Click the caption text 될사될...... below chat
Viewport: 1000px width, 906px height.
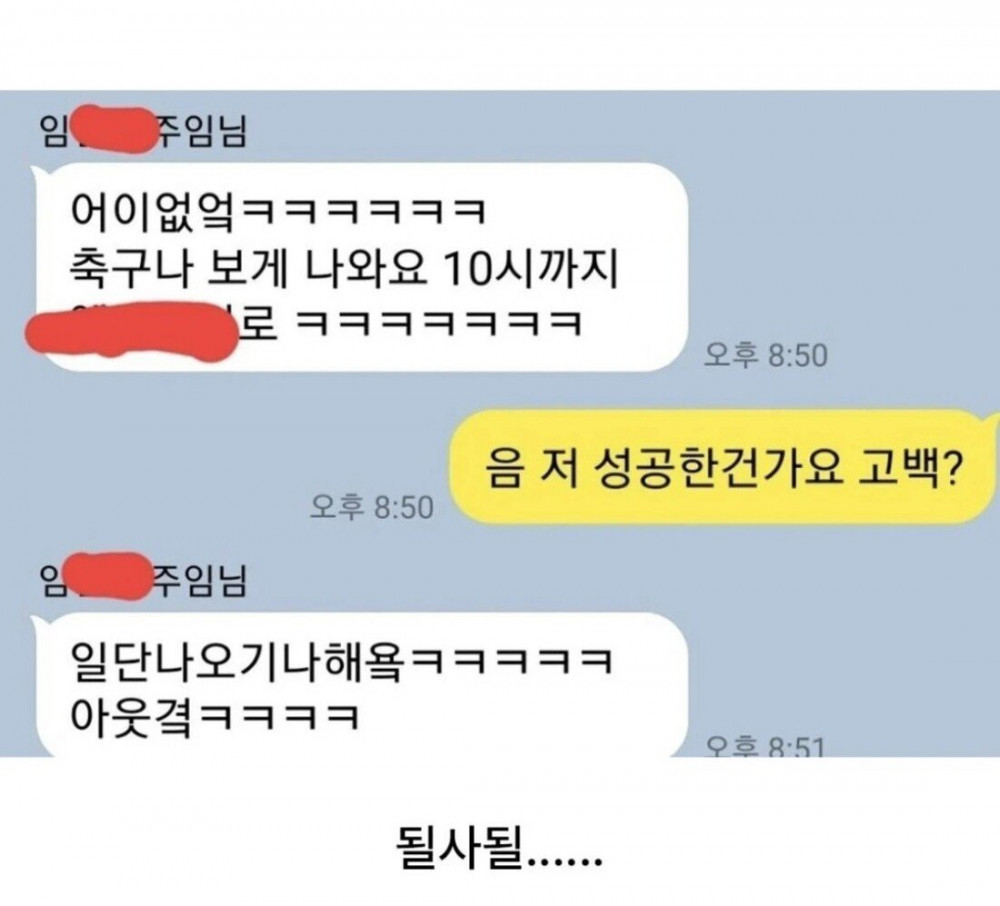(x=499, y=849)
